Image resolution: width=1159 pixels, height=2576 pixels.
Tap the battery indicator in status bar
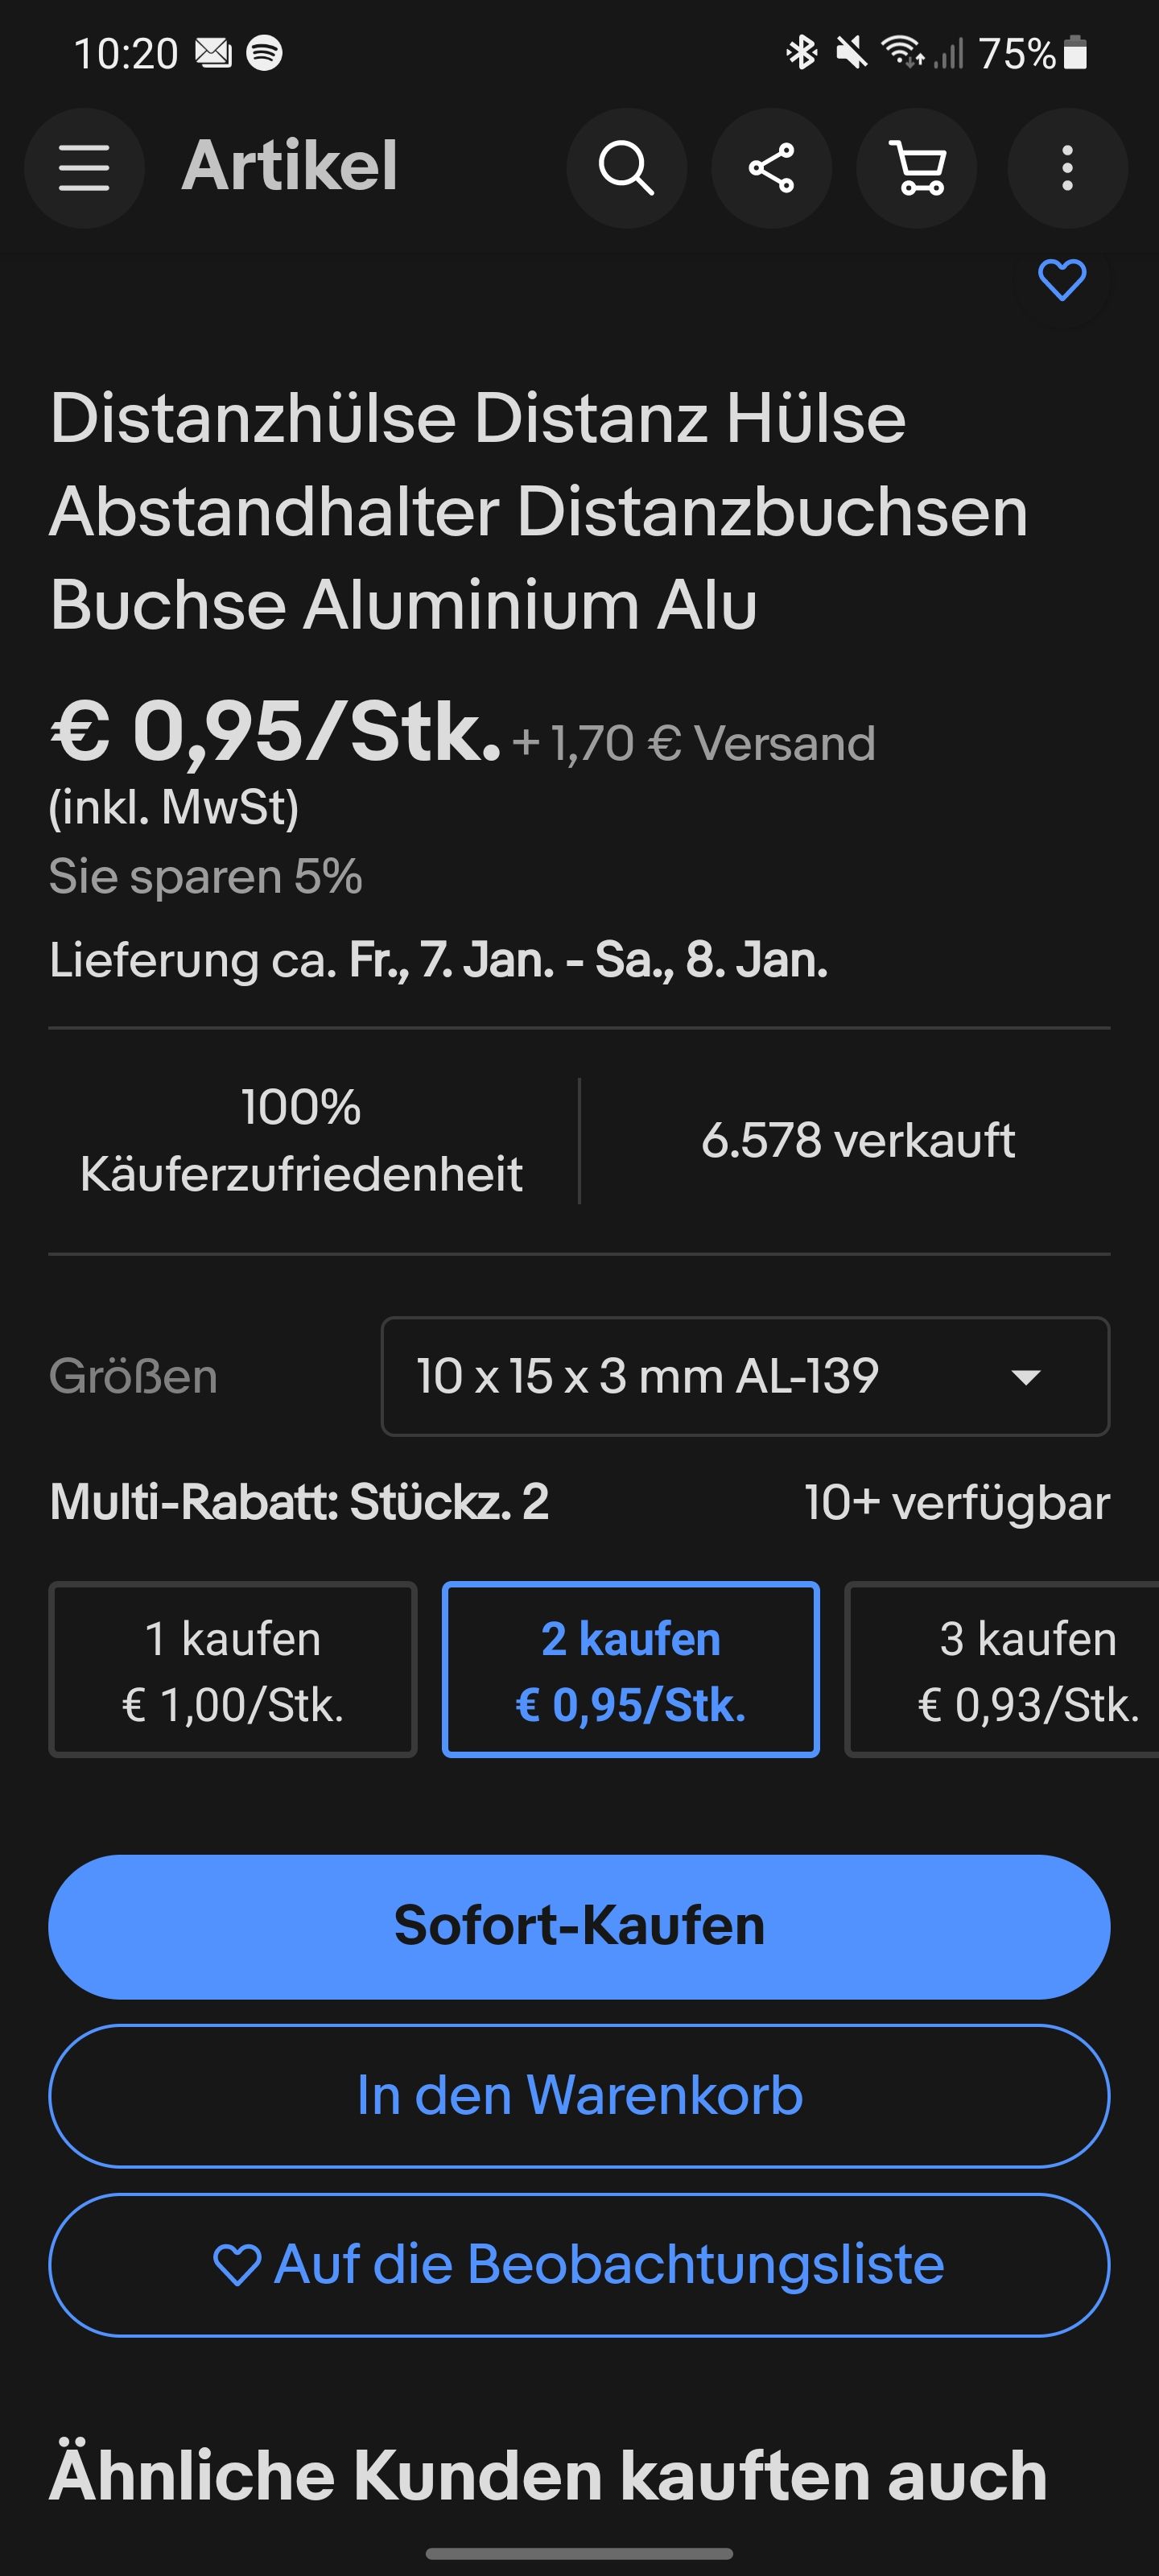coord(1075,52)
